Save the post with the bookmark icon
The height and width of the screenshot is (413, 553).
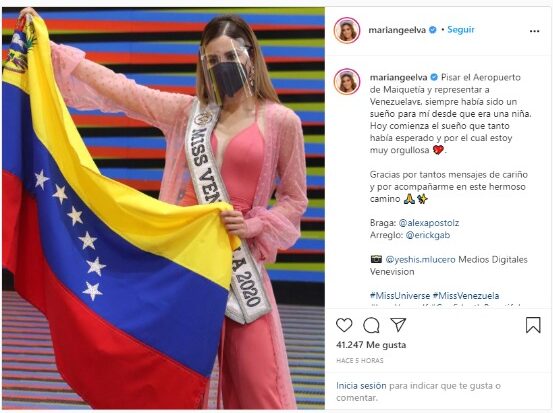[x=533, y=325]
